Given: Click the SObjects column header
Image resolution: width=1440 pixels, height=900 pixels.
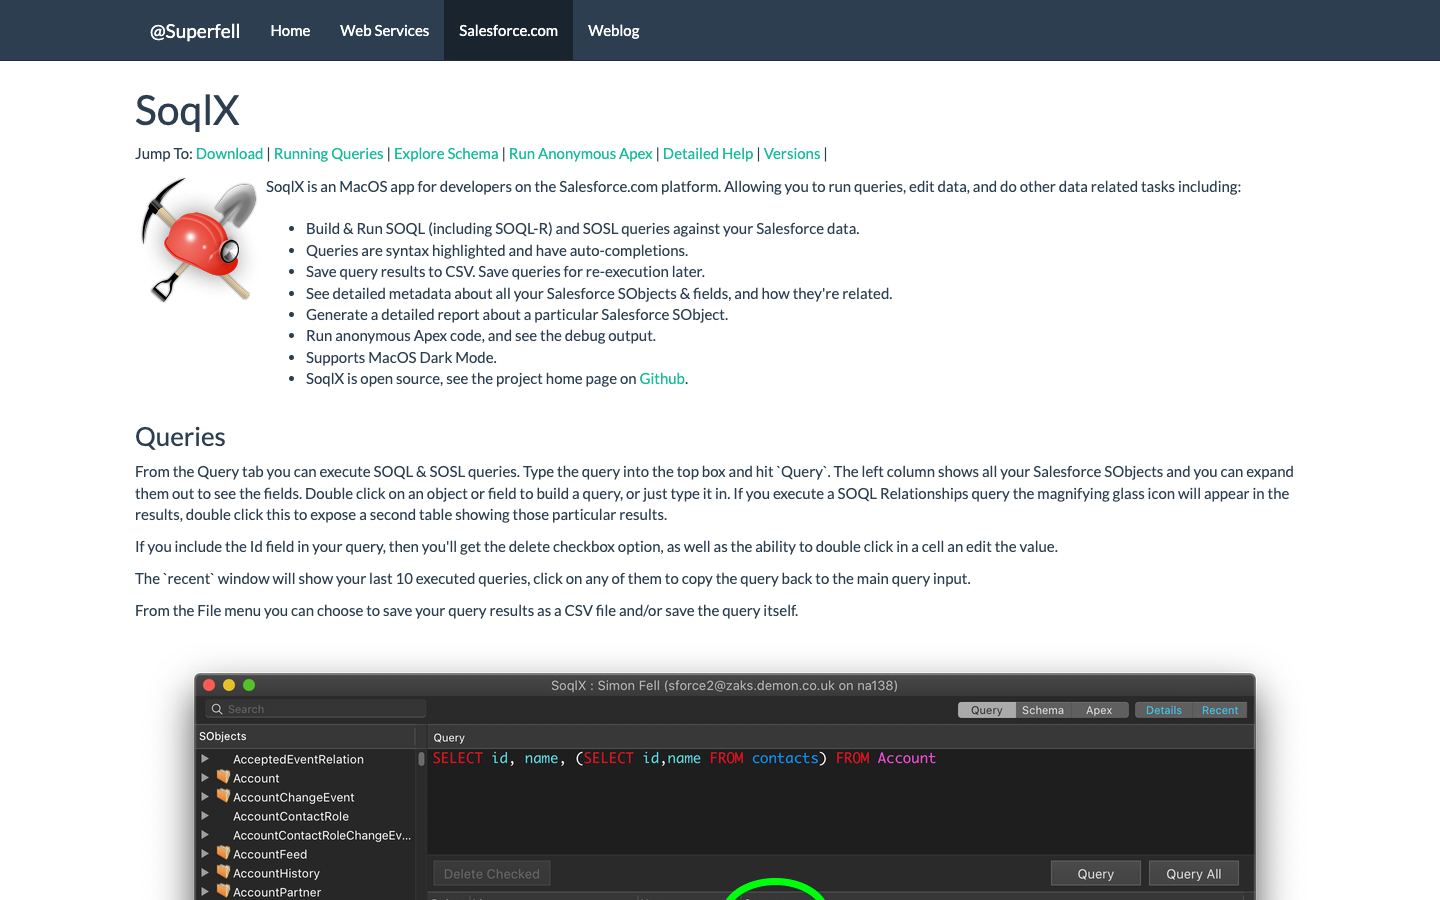Looking at the screenshot, I should 306,736.
